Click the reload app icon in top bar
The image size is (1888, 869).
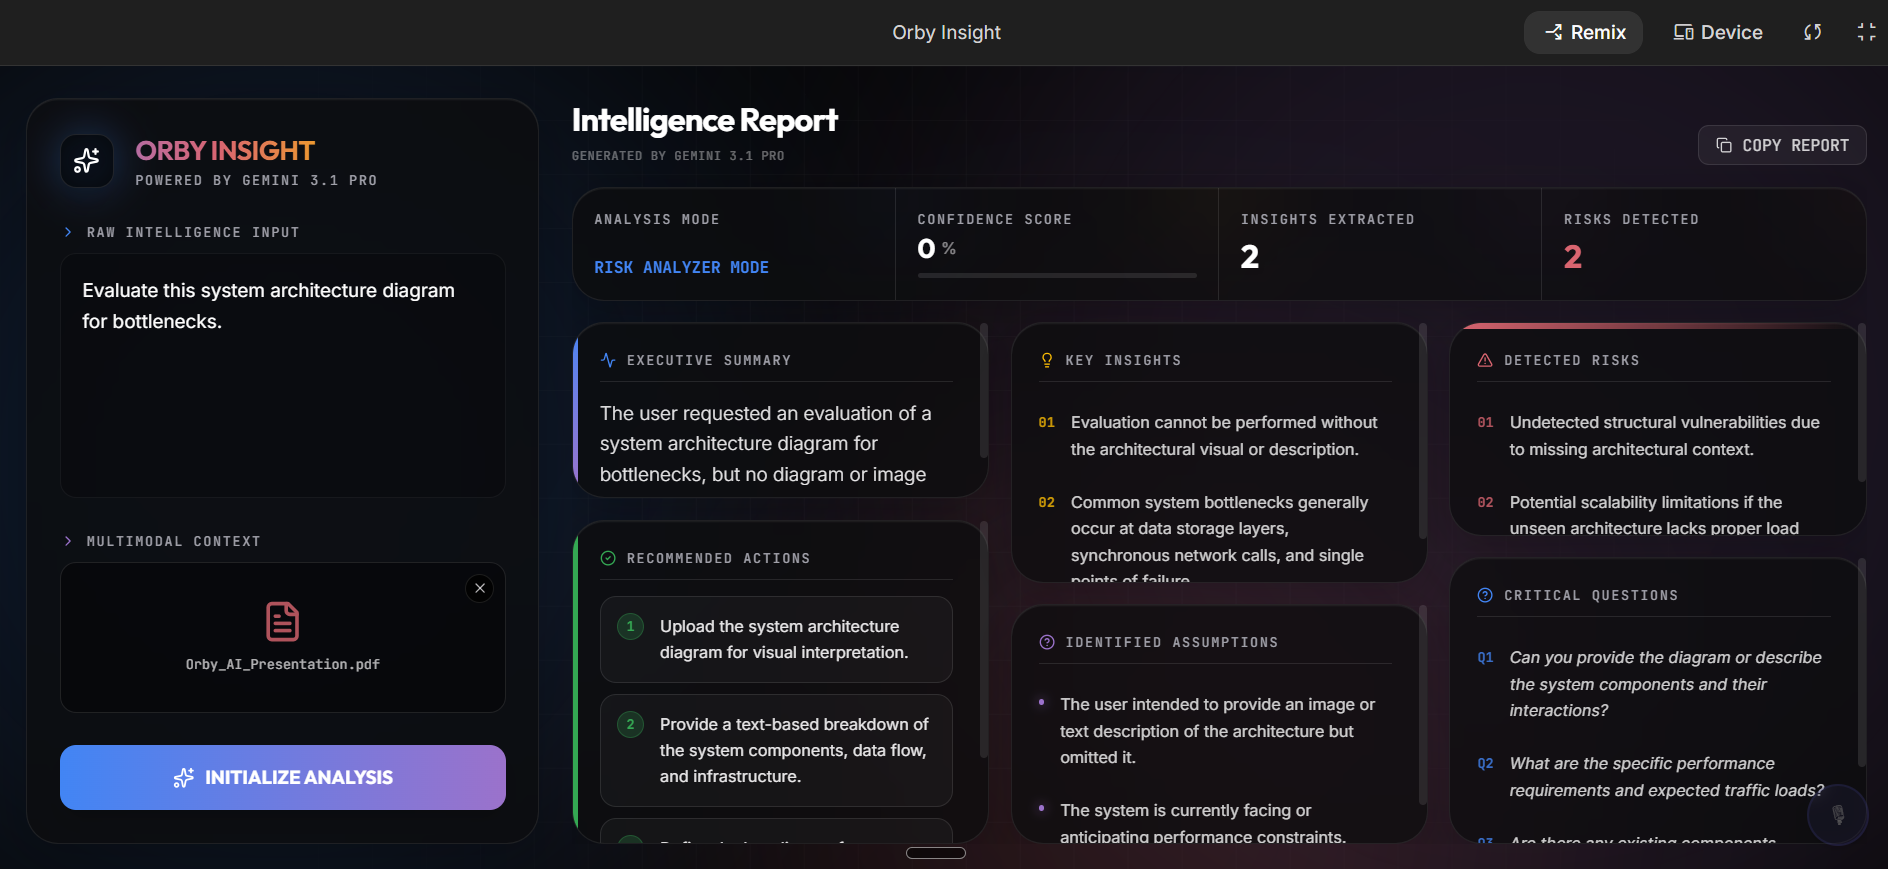pyautogui.click(x=1812, y=33)
